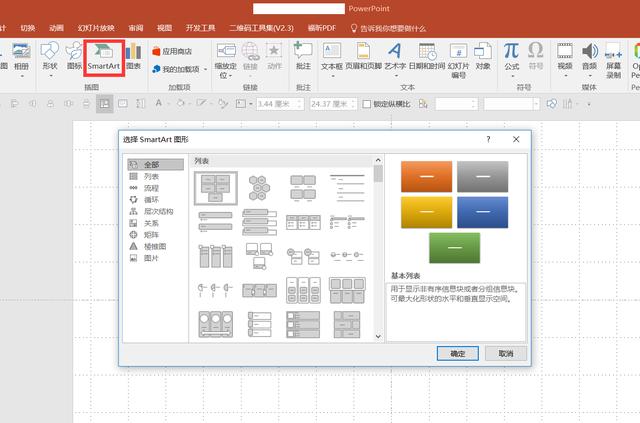Select the basic block list layout thumbnail
Screen dimensions: 640x423
pos(216,188)
